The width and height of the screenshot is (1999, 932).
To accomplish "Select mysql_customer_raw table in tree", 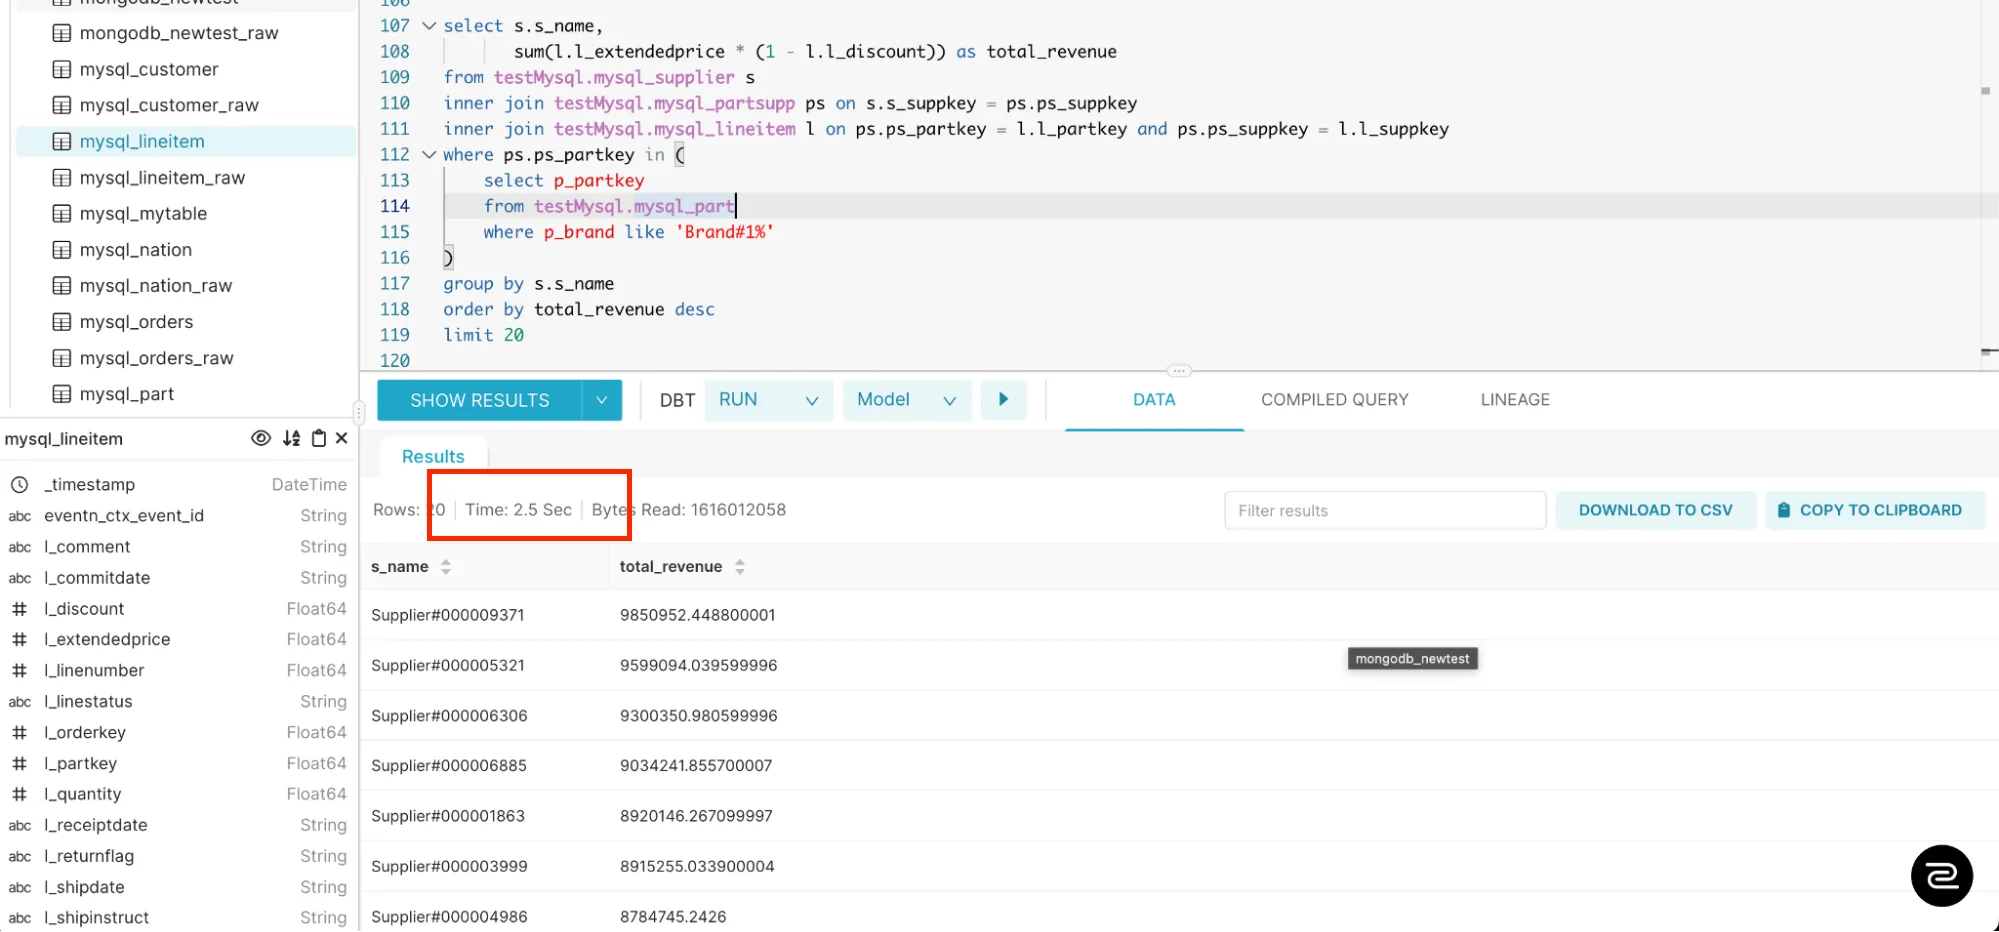I will tap(169, 105).
